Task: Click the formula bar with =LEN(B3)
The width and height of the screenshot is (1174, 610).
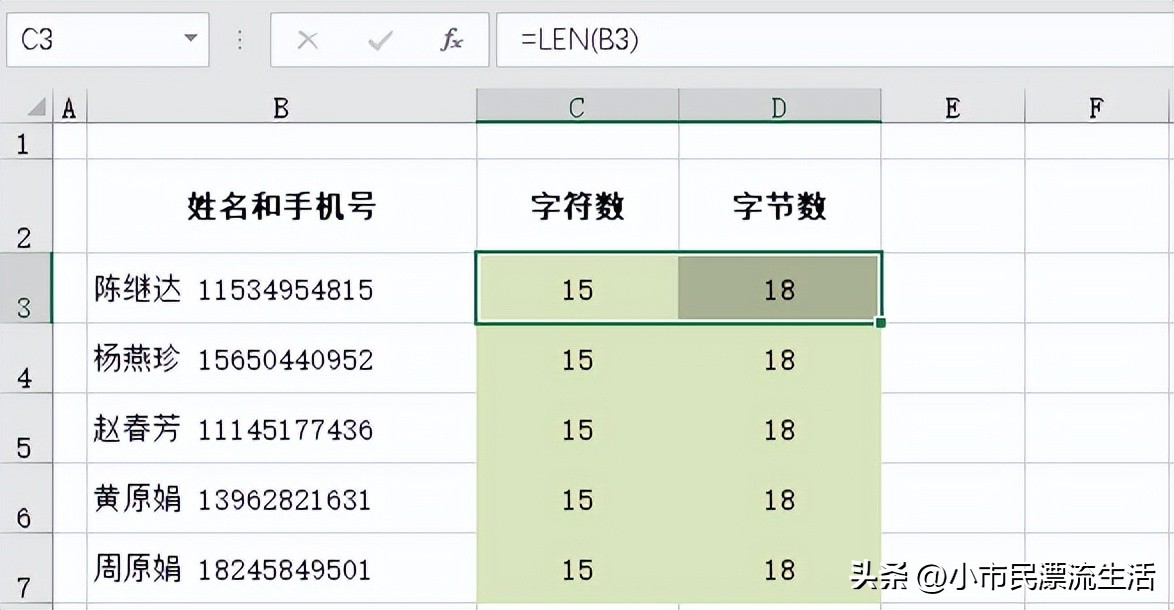Action: pos(835,39)
